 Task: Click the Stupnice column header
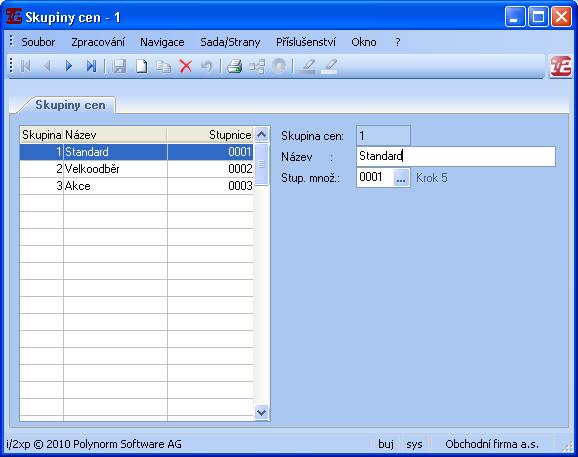[x=210, y=135]
